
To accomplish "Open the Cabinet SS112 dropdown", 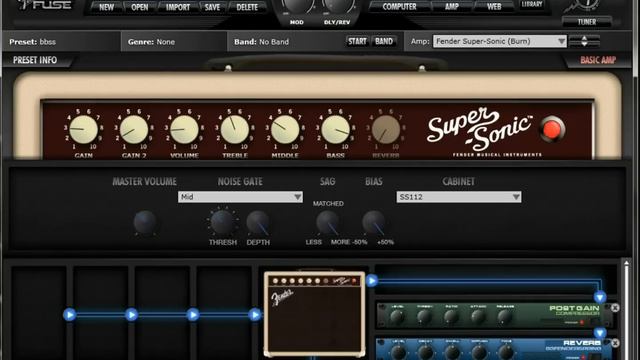I will tap(459, 197).
